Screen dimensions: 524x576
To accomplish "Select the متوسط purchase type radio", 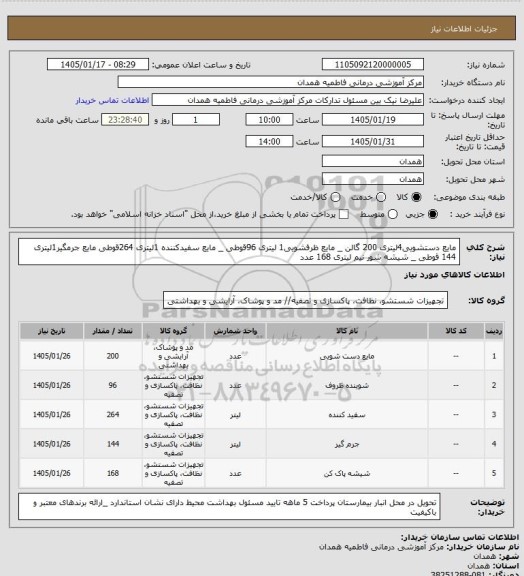I will 393,214.
